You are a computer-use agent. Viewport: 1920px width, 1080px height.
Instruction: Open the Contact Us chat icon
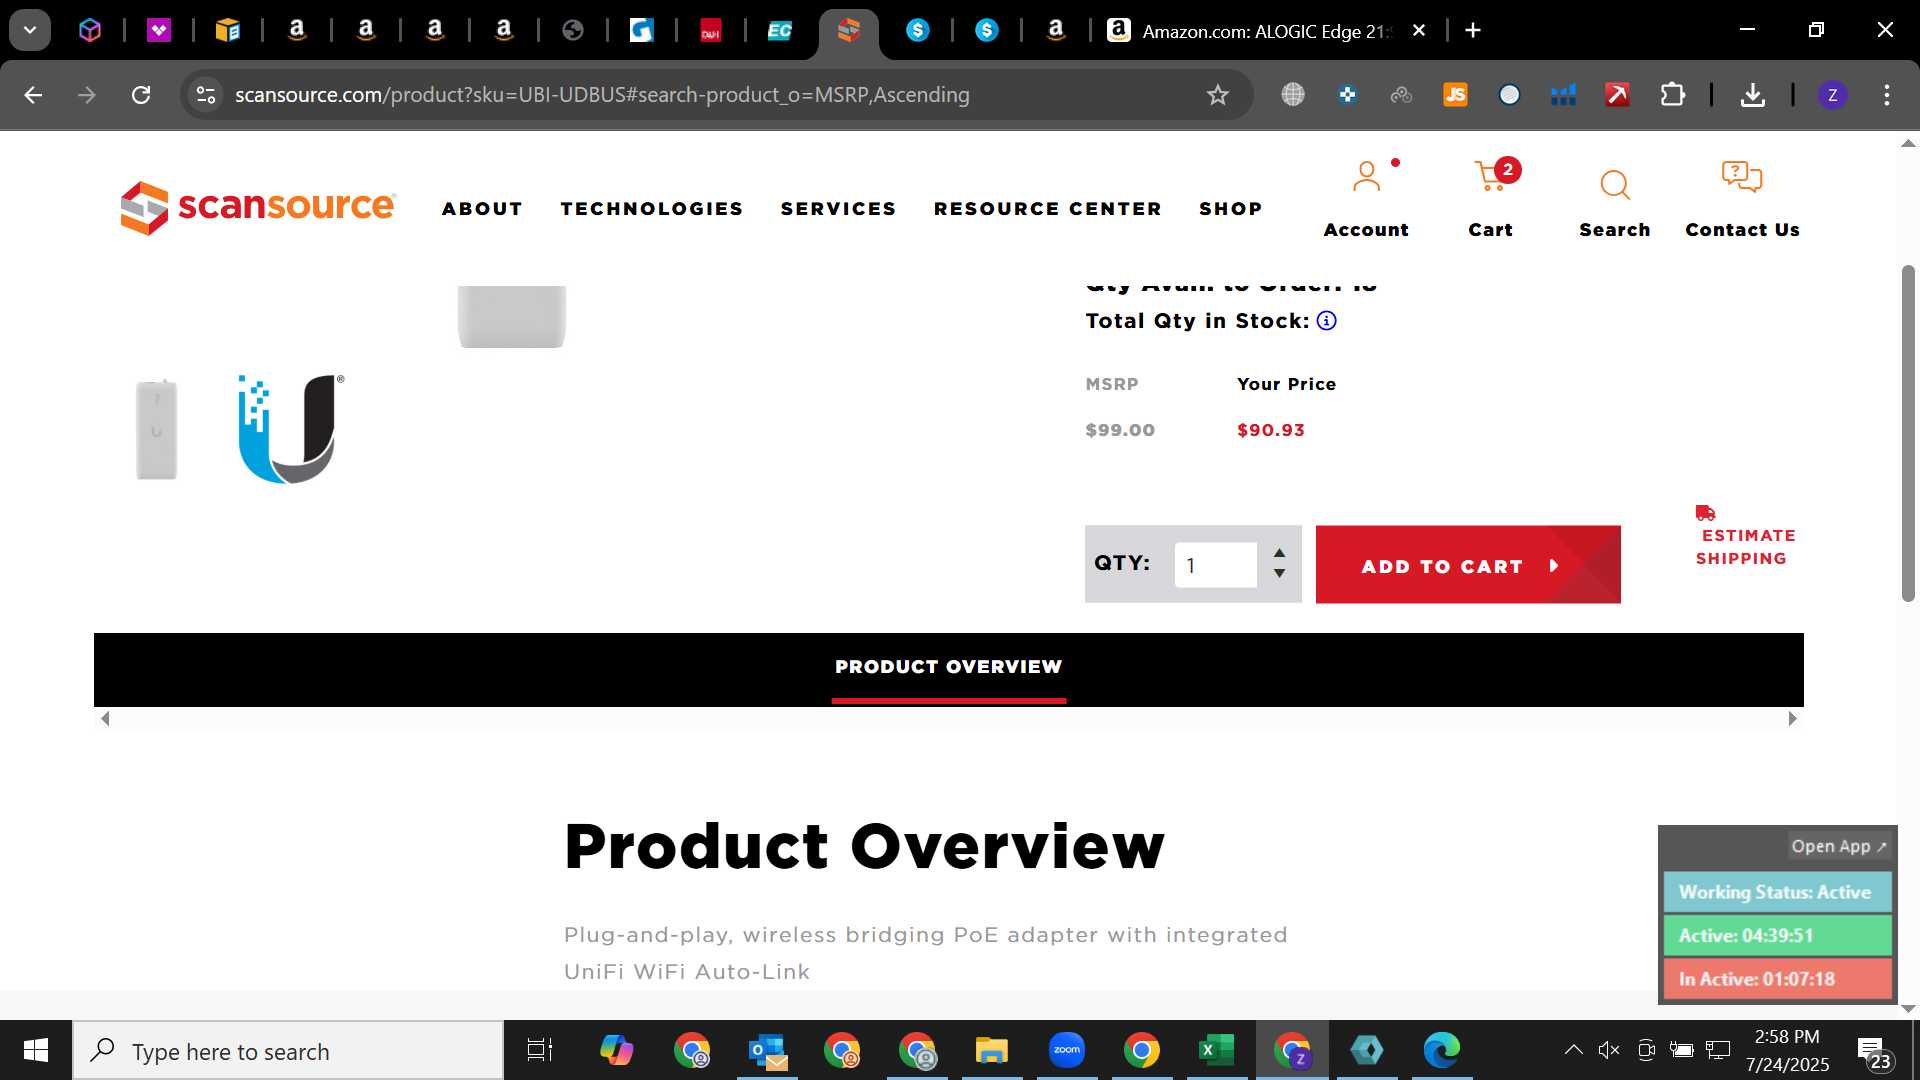point(1742,178)
